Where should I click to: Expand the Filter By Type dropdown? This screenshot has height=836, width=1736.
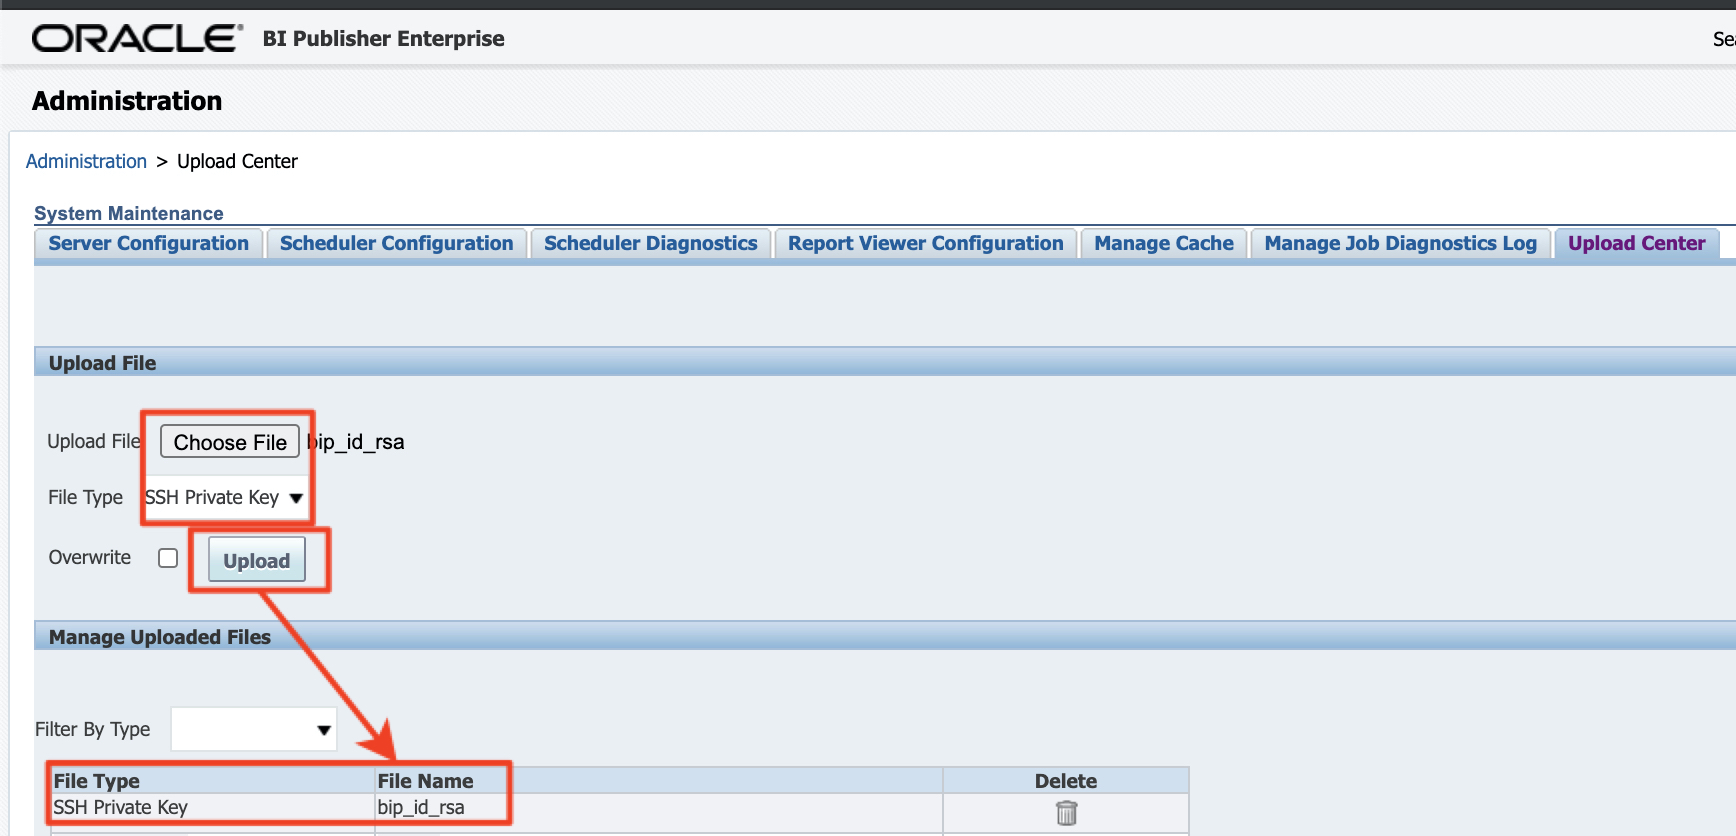point(254,729)
